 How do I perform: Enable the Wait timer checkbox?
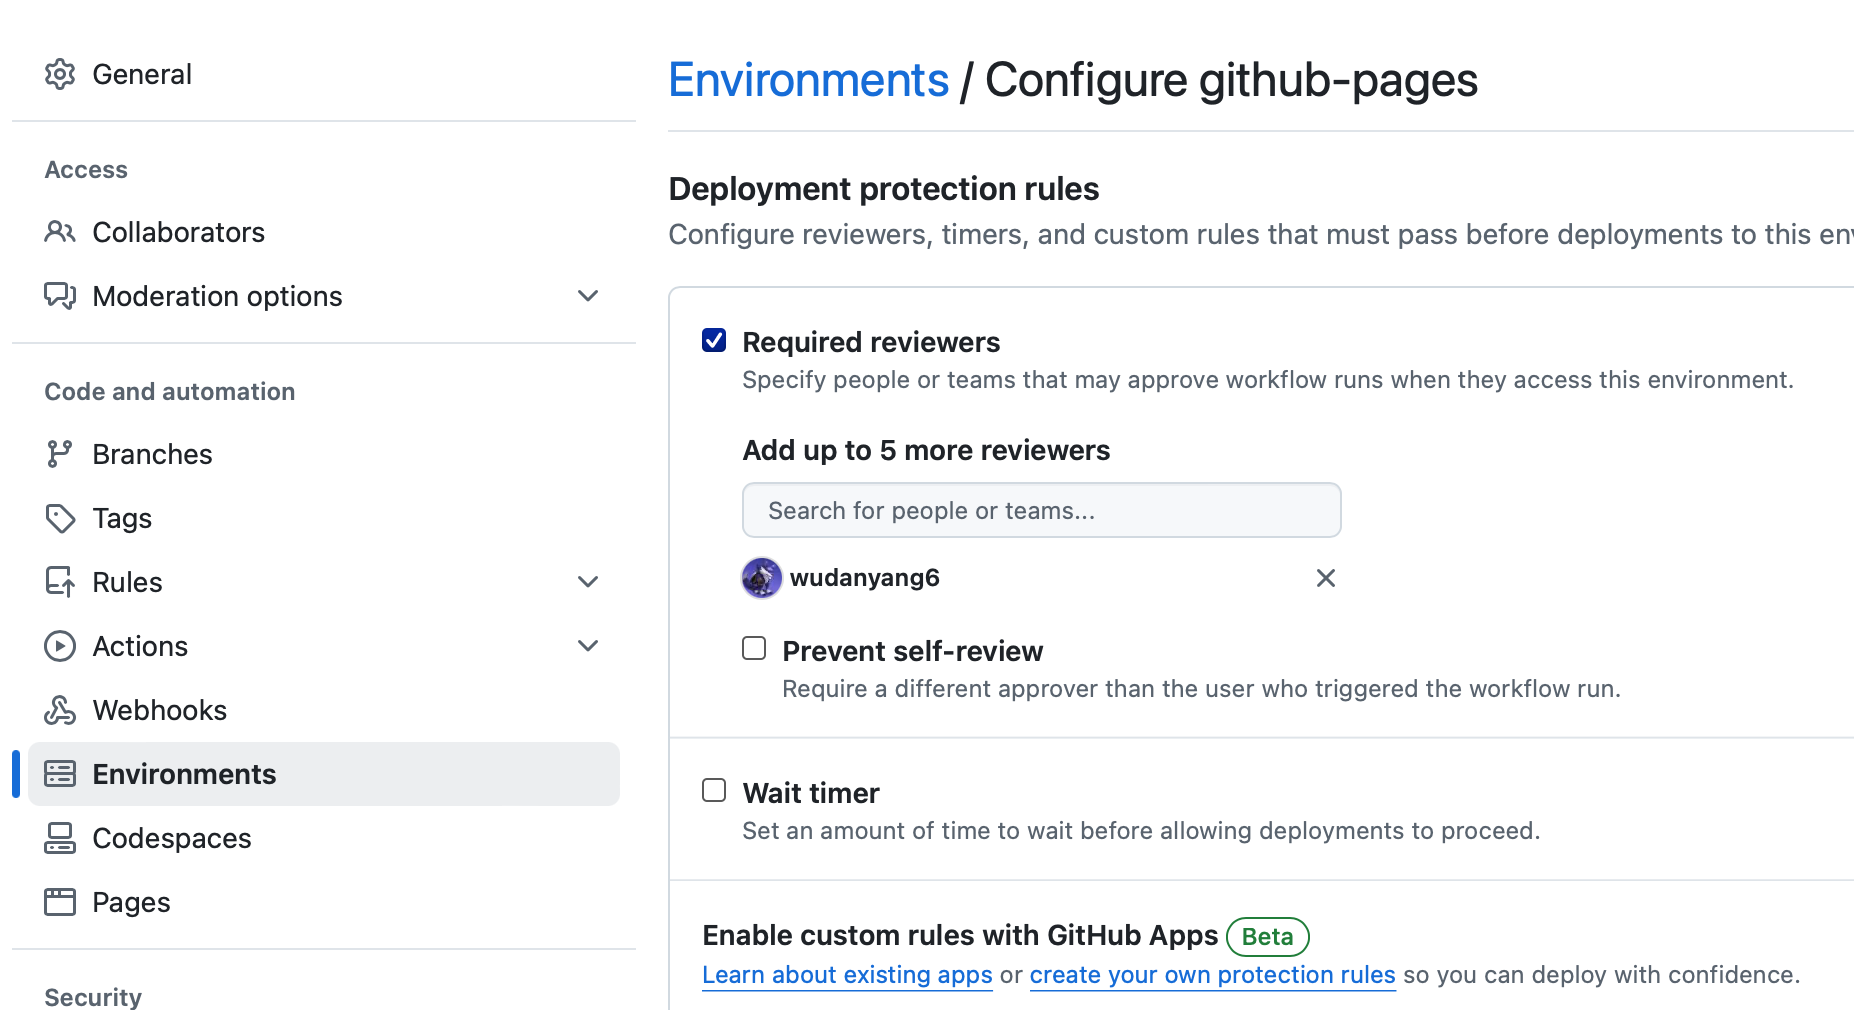coord(714,791)
